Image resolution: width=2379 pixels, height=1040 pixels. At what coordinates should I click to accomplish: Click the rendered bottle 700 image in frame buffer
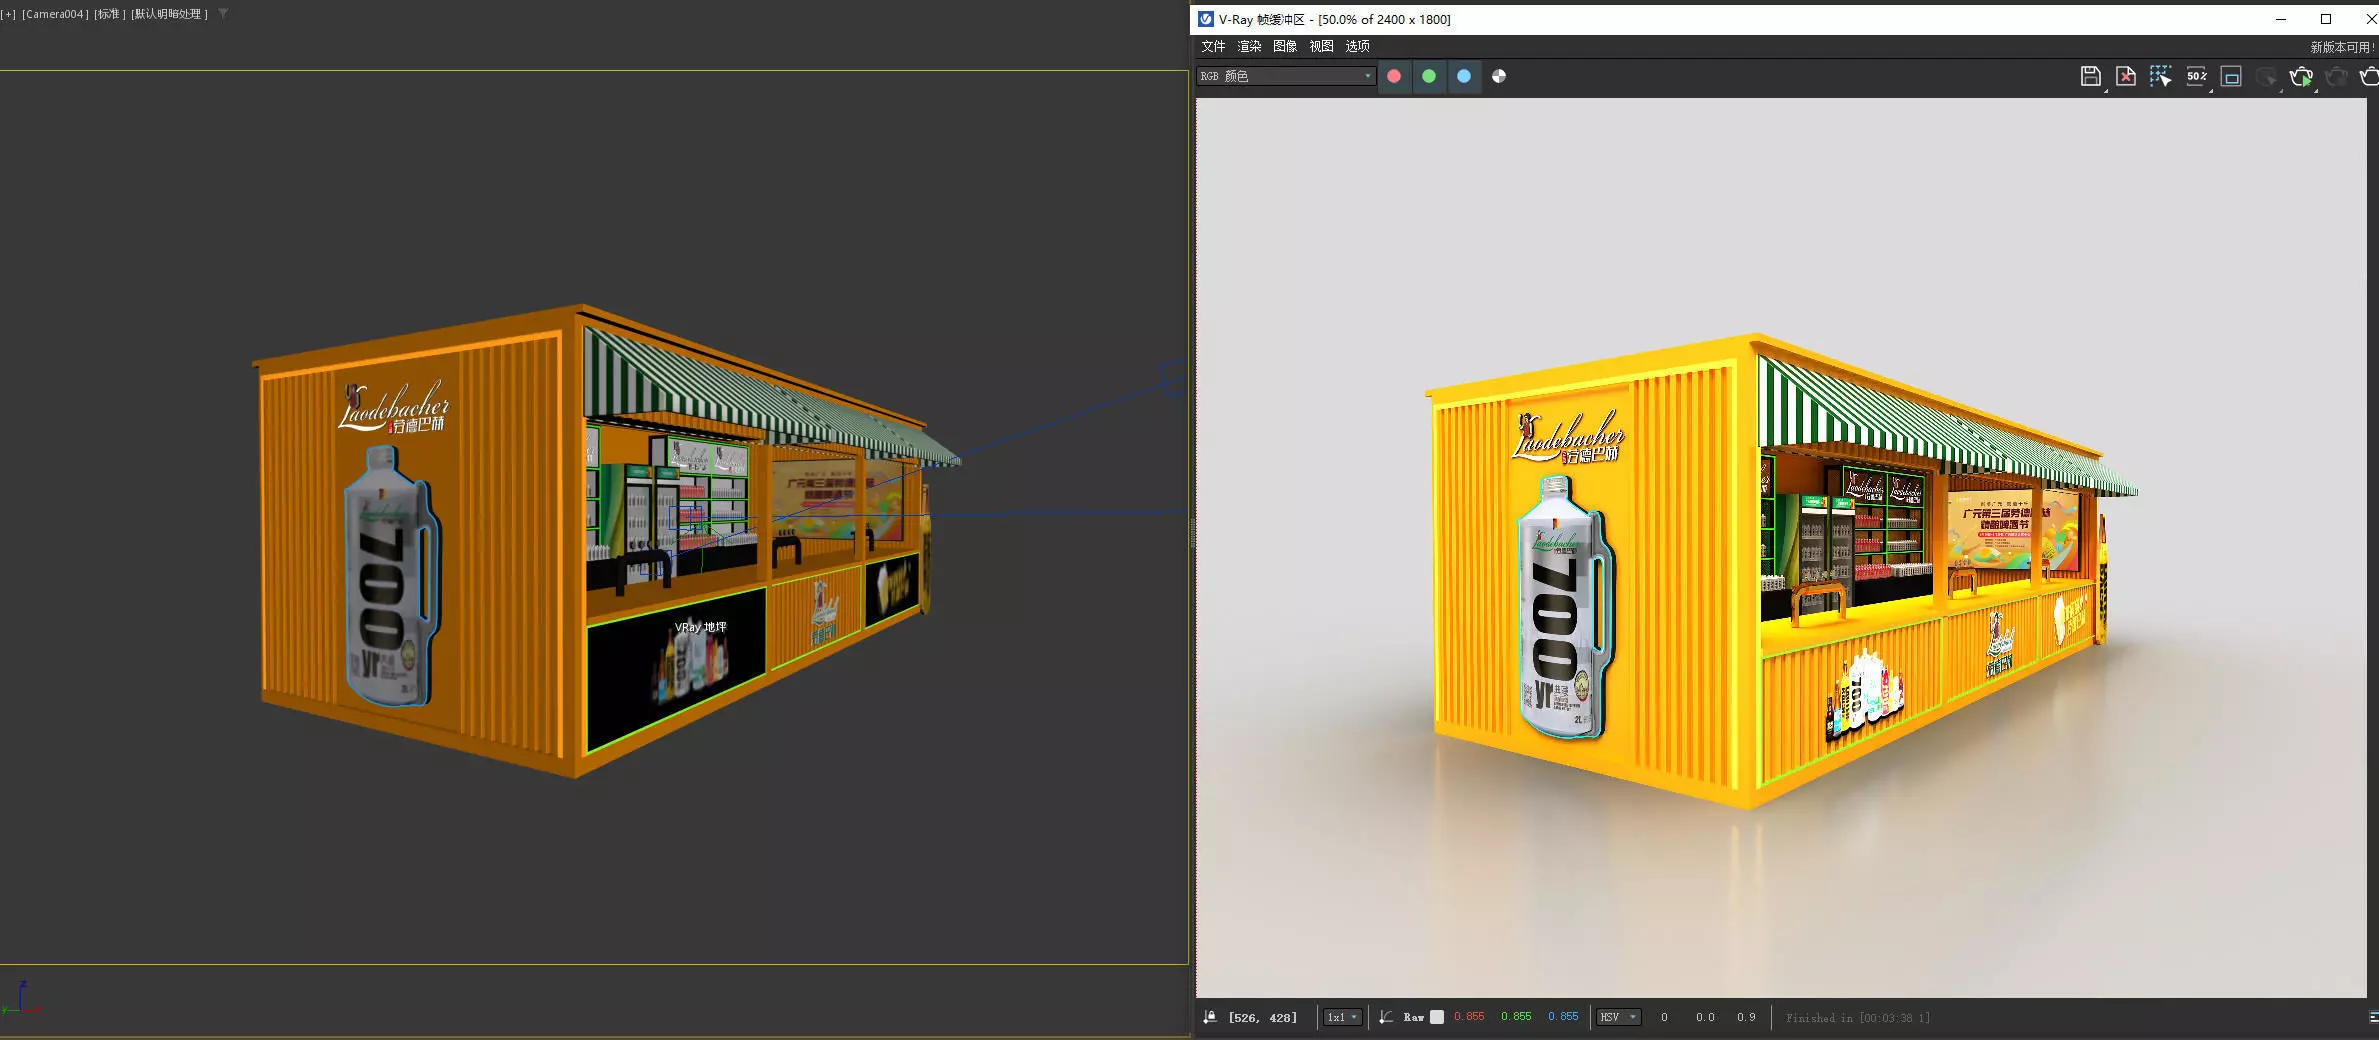point(1564,608)
